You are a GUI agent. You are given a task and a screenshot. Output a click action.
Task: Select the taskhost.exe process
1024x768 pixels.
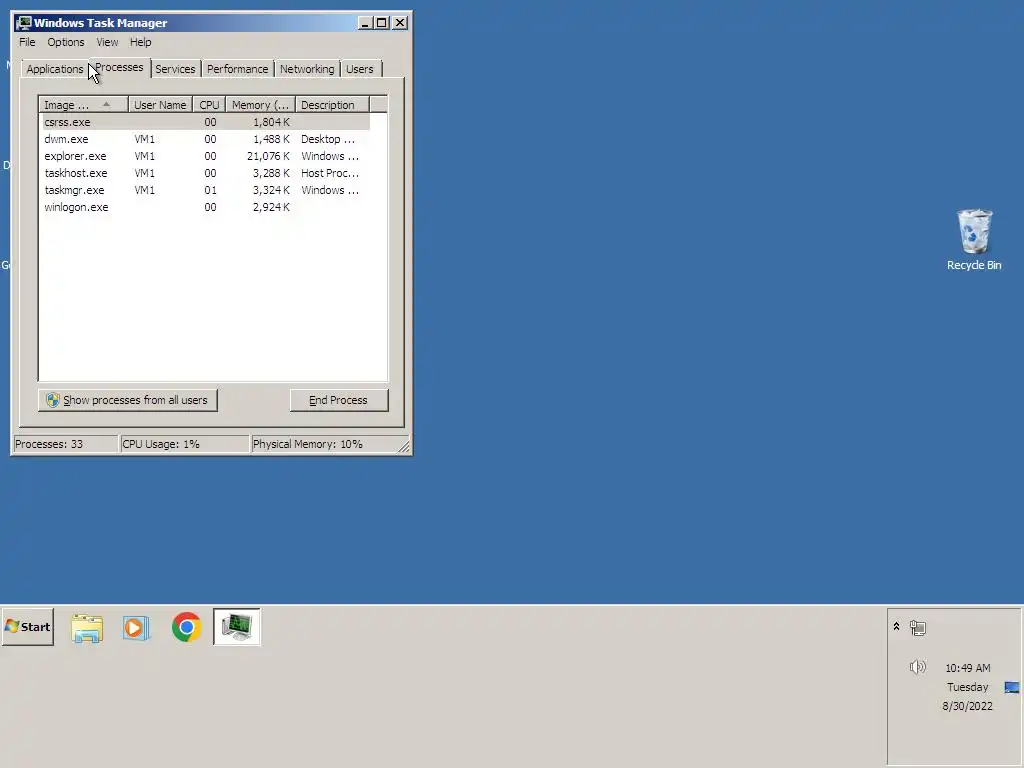coord(206,173)
